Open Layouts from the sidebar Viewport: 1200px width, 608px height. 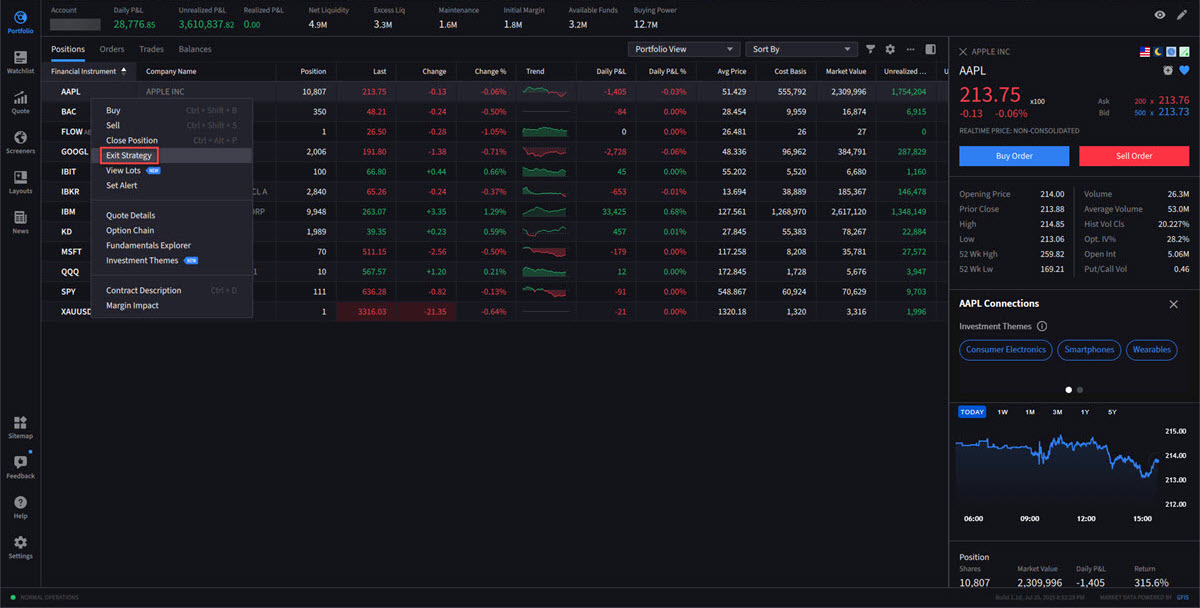click(x=20, y=182)
